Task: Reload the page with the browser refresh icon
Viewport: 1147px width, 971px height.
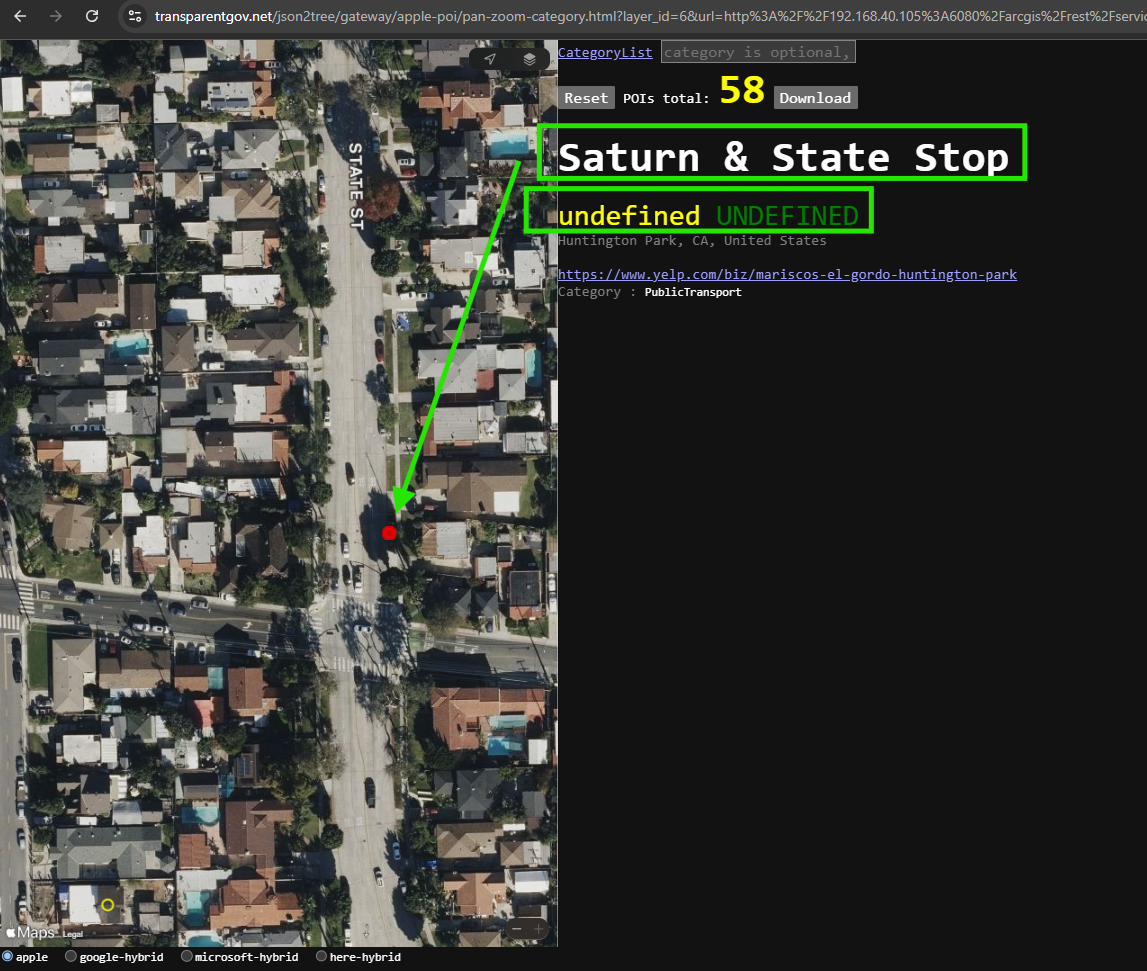Action: 92,16
